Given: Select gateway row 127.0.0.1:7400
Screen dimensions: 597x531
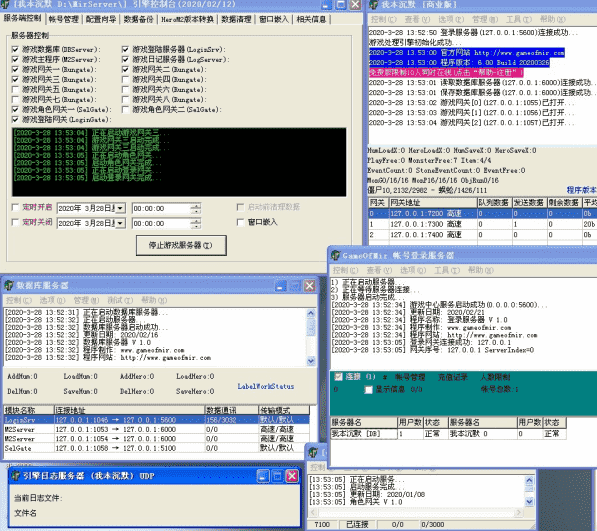Looking at the screenshot, I should [x=482, y=234].
